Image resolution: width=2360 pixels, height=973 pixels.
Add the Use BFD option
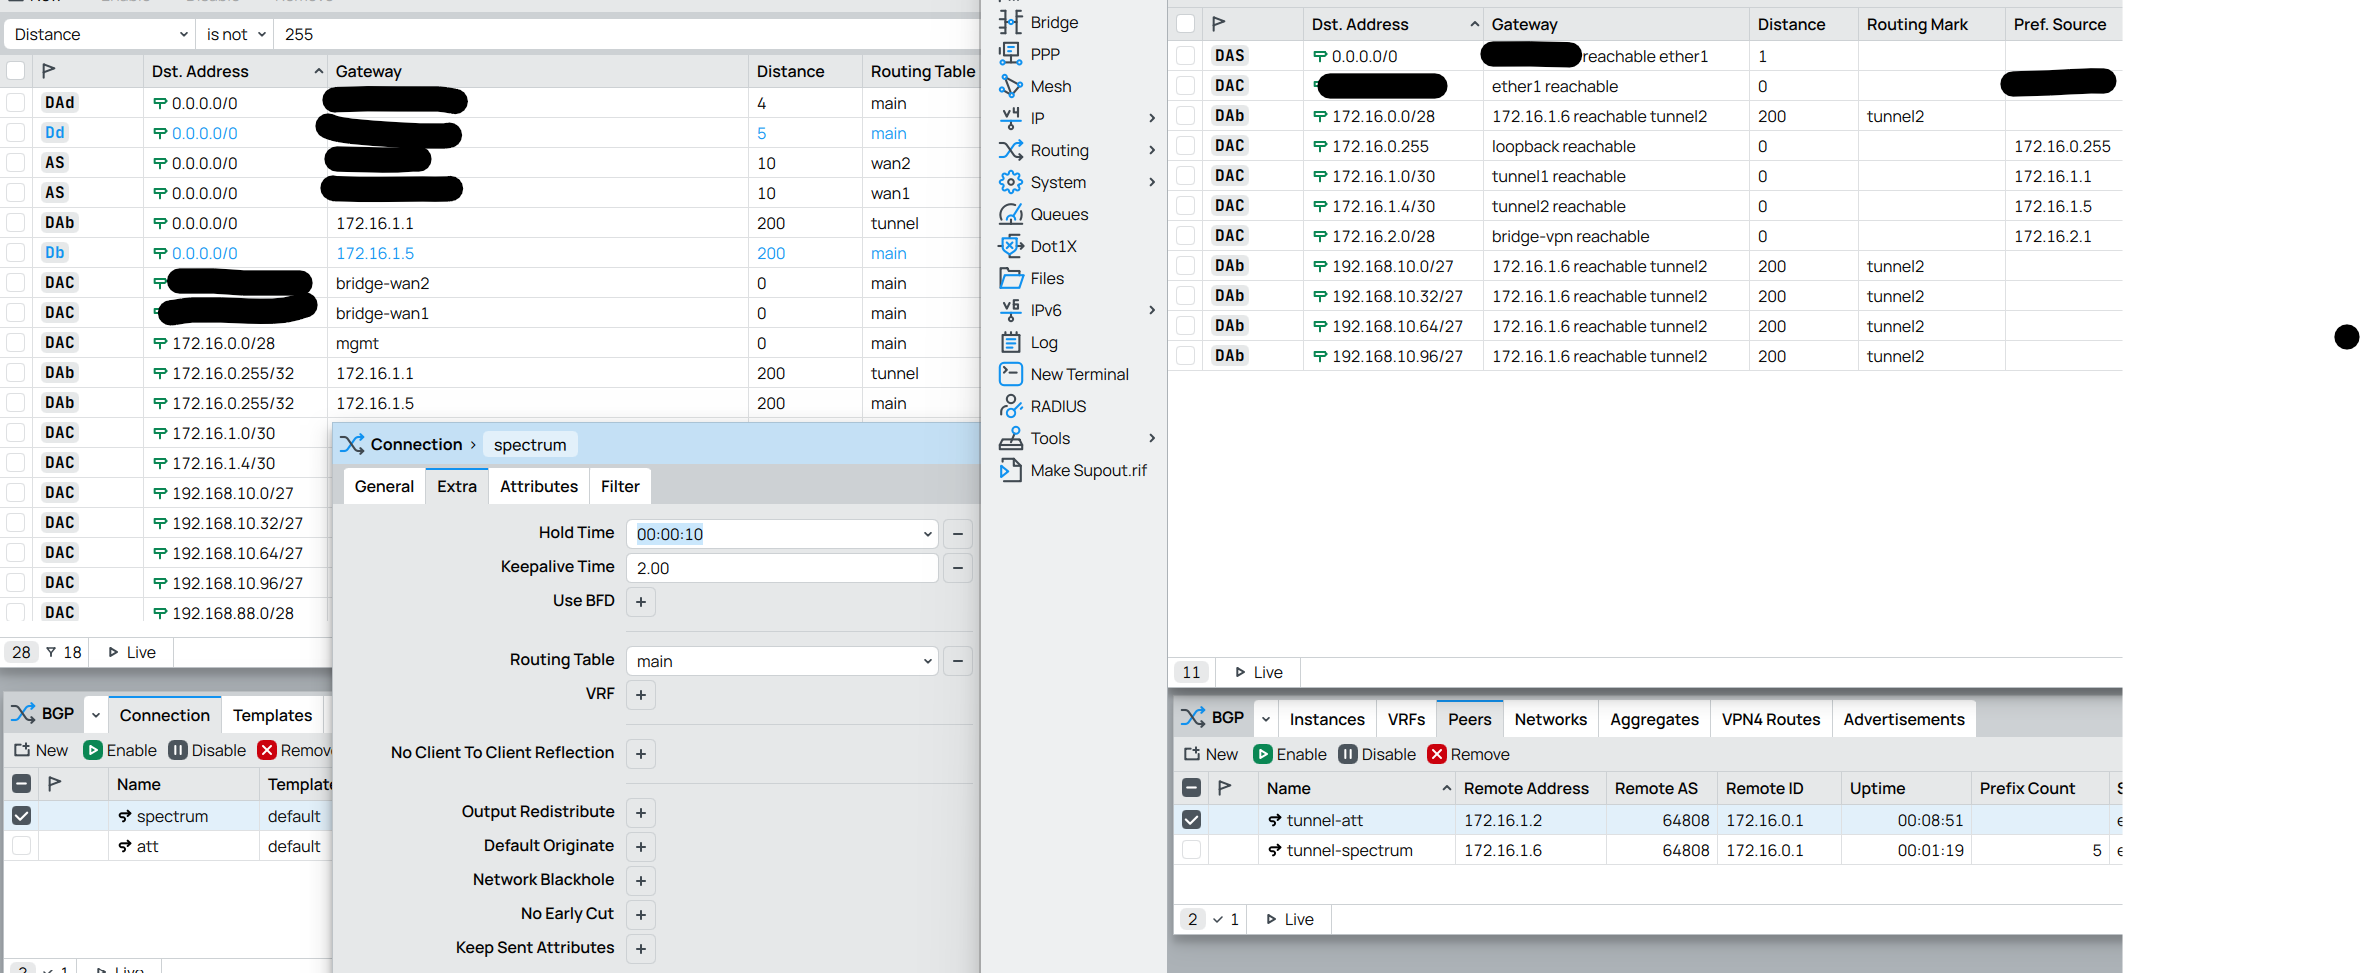point(641,602)
